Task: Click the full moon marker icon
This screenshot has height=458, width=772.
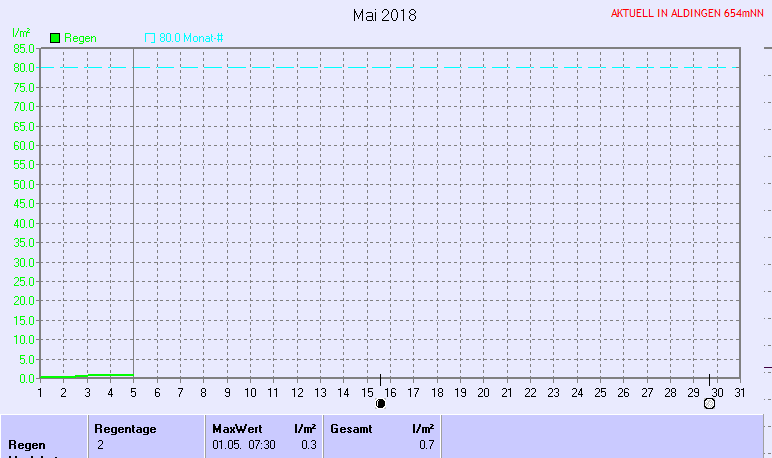Action: [709, 404]
